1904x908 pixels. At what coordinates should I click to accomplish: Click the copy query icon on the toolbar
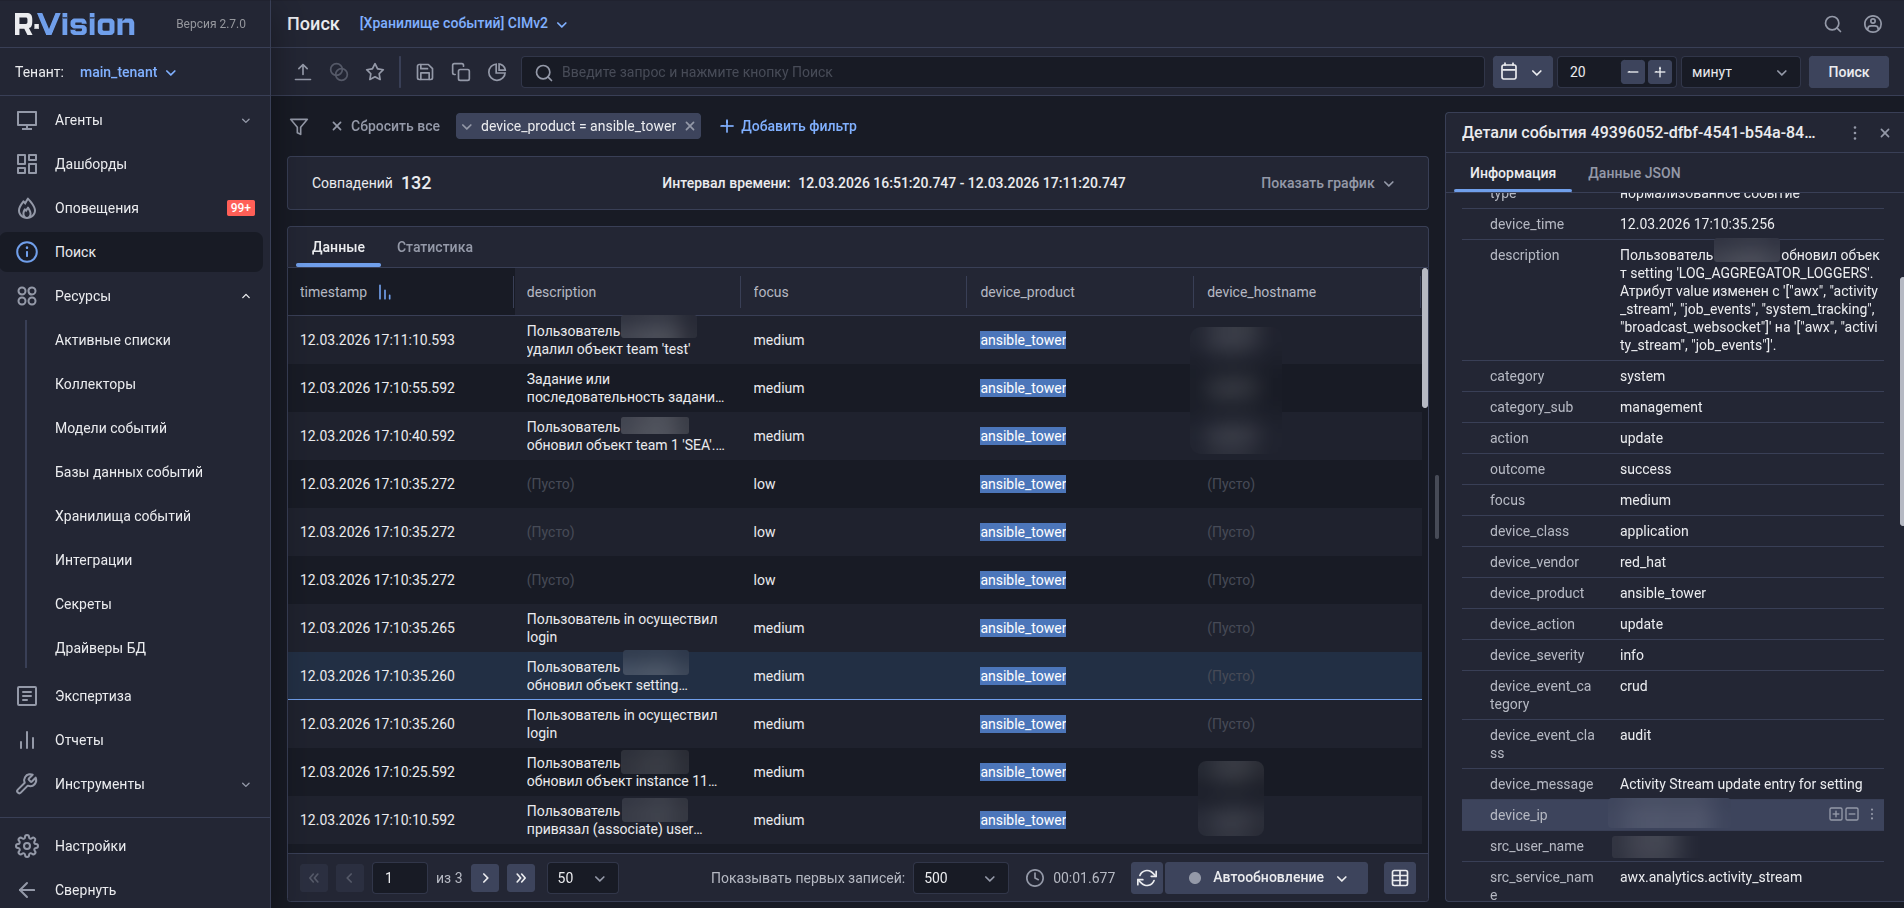coord(461,71)
